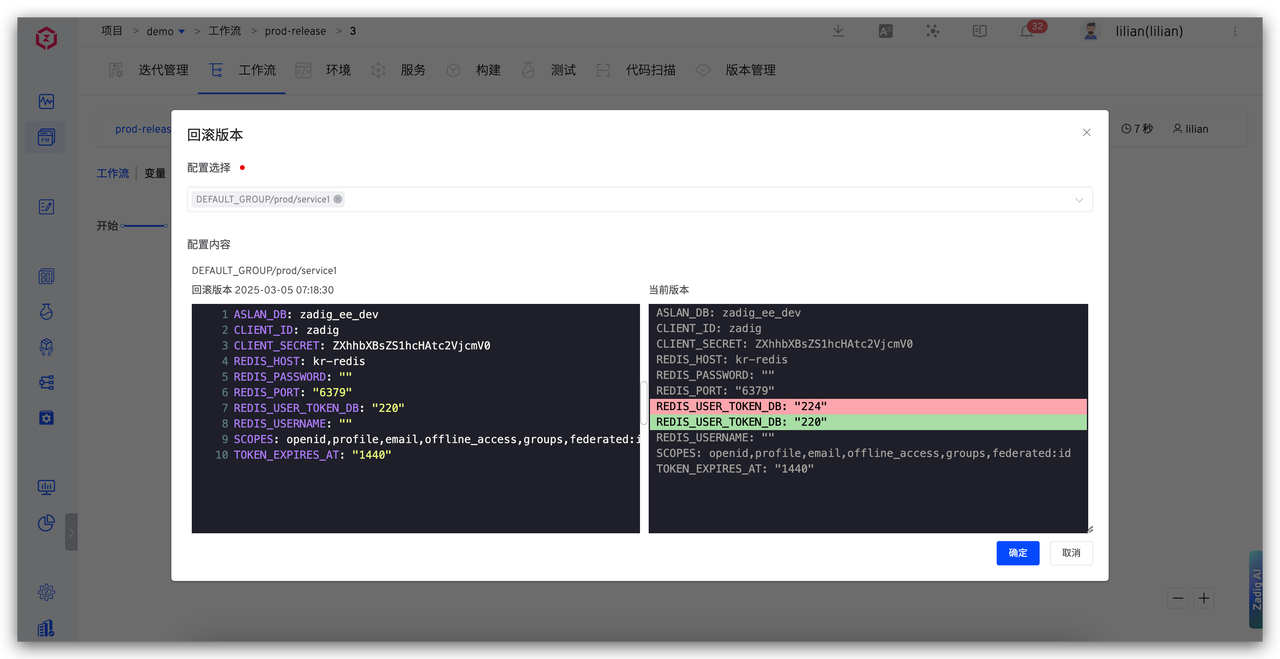Remove DEFAULT_GROUP/prod/service1 tag from selection
This screenshot has height=659, width=1280.
(338, 199)
